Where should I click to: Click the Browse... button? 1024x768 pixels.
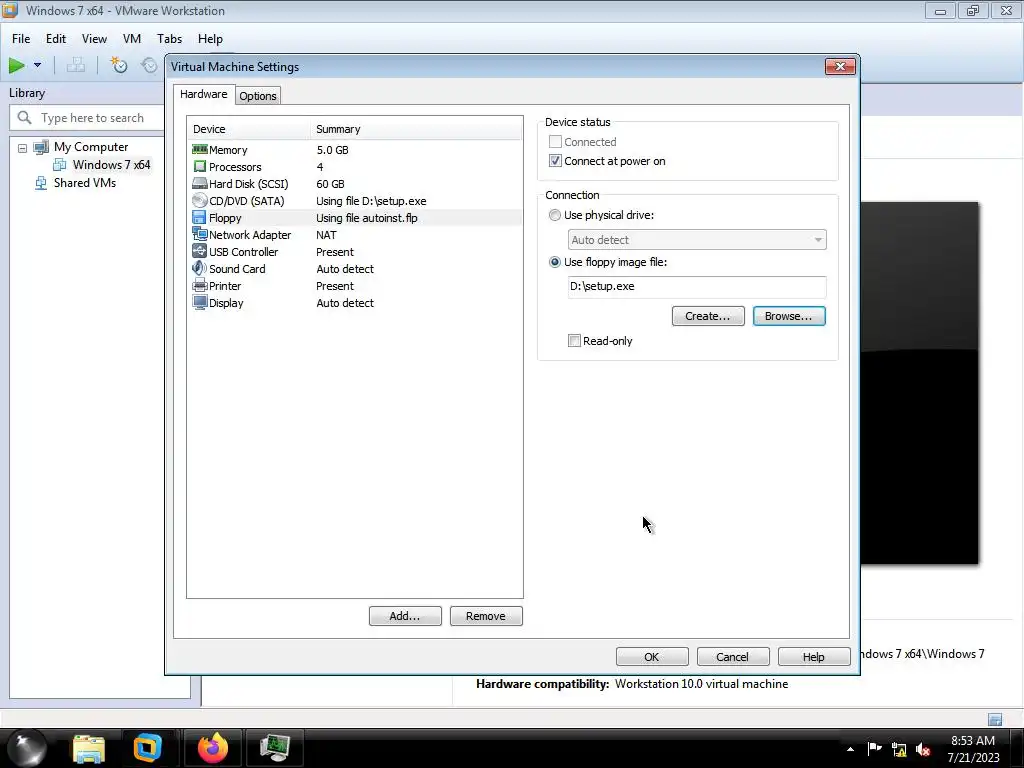pyautogui.click(x=789, y=316)
